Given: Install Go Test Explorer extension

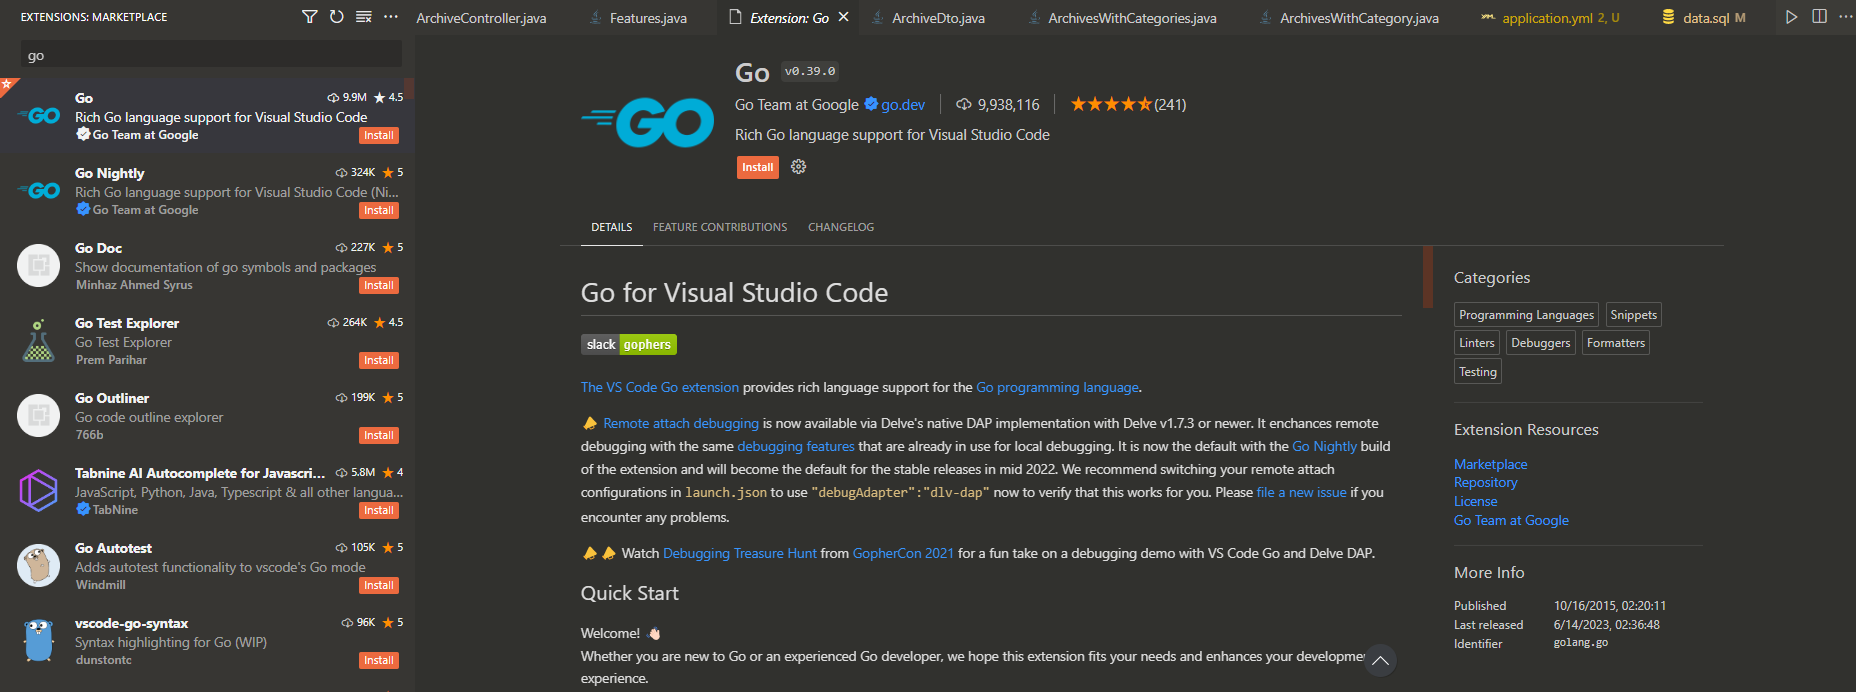Looking at the screenshot, I should click(x=379, y=361).
